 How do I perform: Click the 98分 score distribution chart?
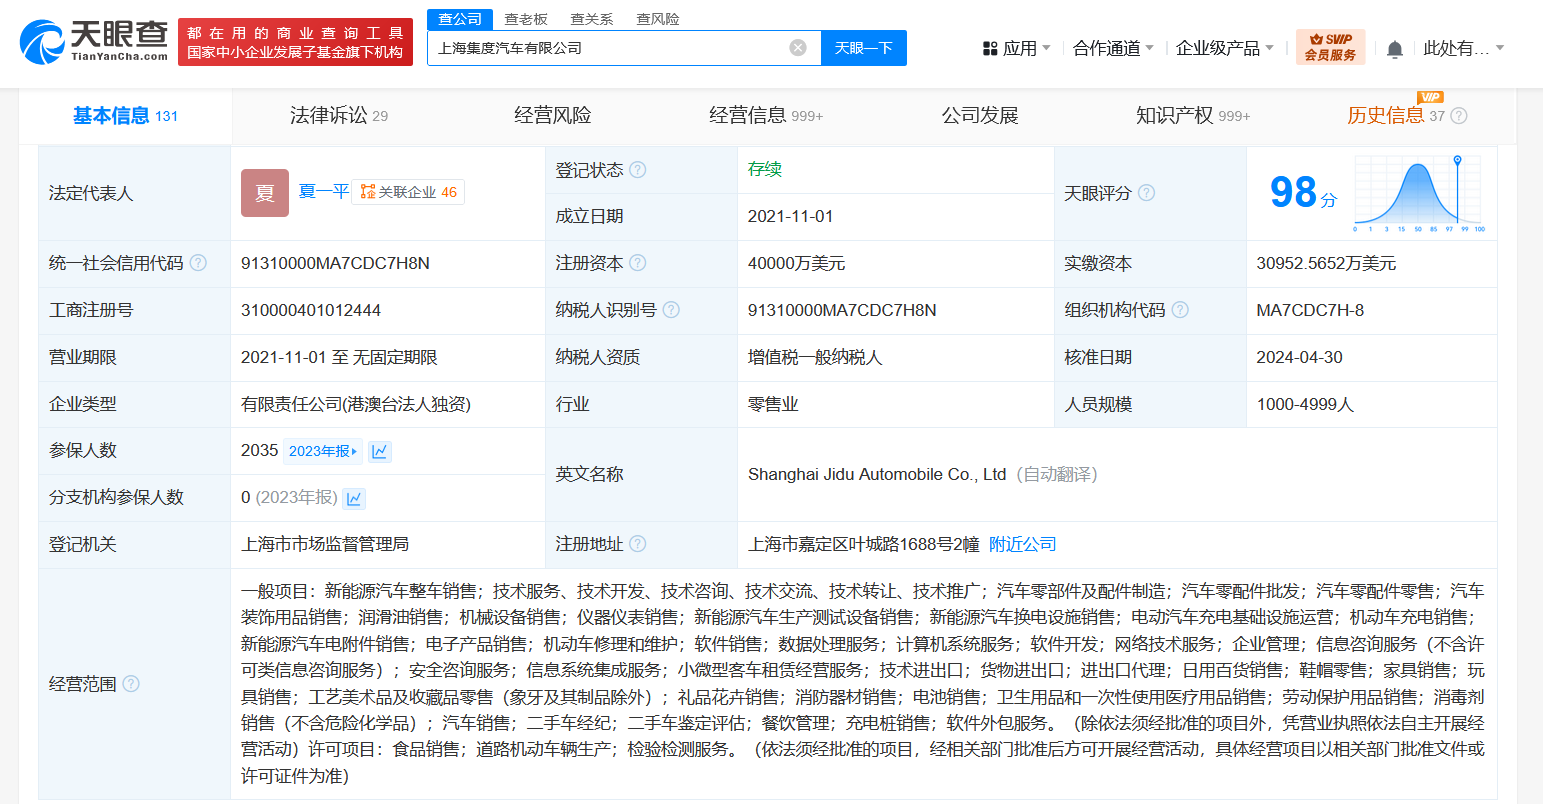point(1418,194)
